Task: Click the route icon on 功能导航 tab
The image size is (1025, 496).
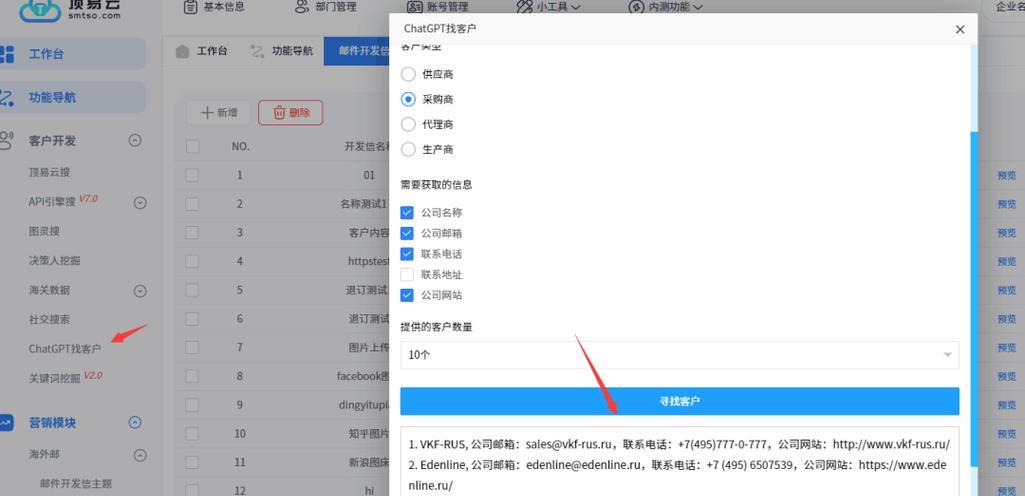Action: coord(257,52)
